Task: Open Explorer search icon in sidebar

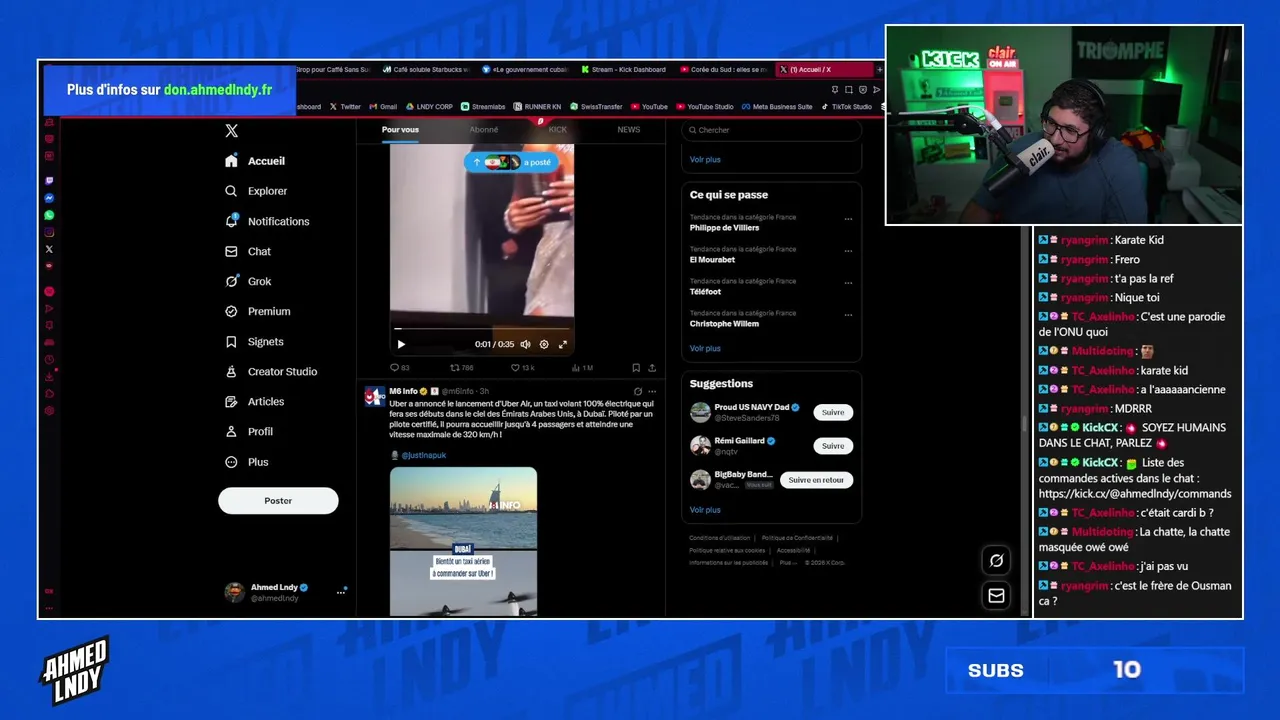Action: (231, 191)
